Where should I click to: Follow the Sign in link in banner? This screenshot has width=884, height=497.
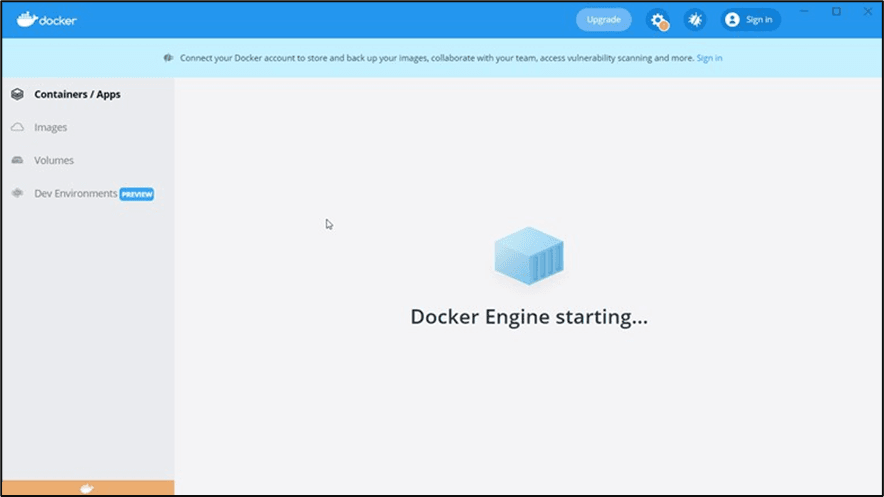point(709,58)
